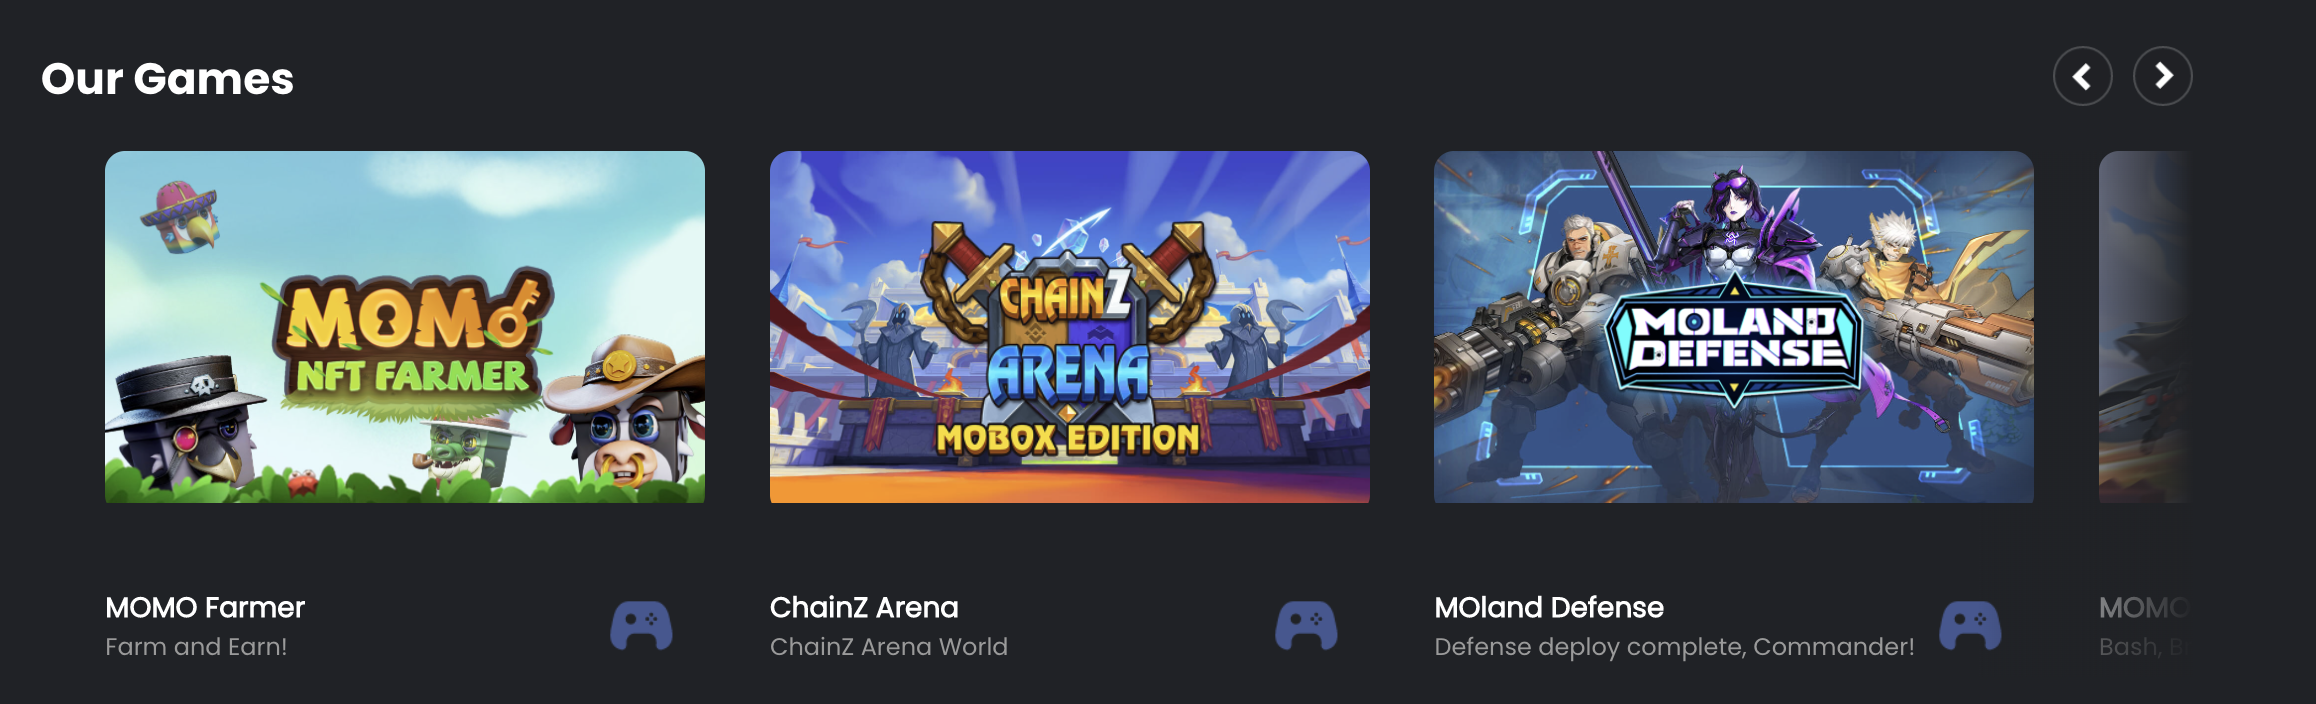2316x704 pixels.
Task: Click the parrot character in MOMO banner
Action: (181, 216)
